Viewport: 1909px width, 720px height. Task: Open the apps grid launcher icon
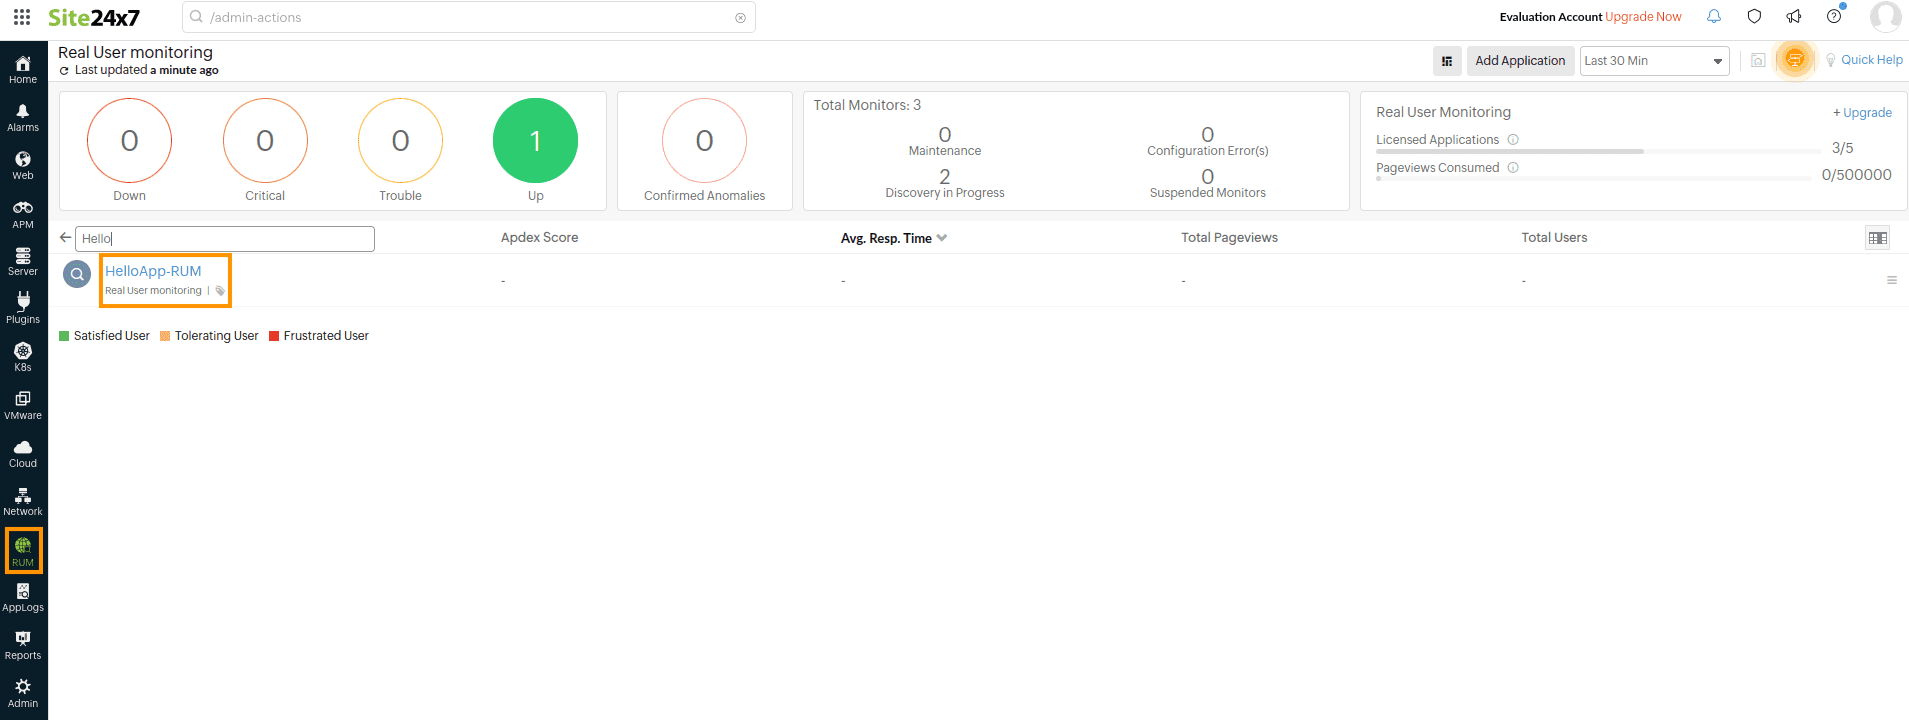click(22, 17)
